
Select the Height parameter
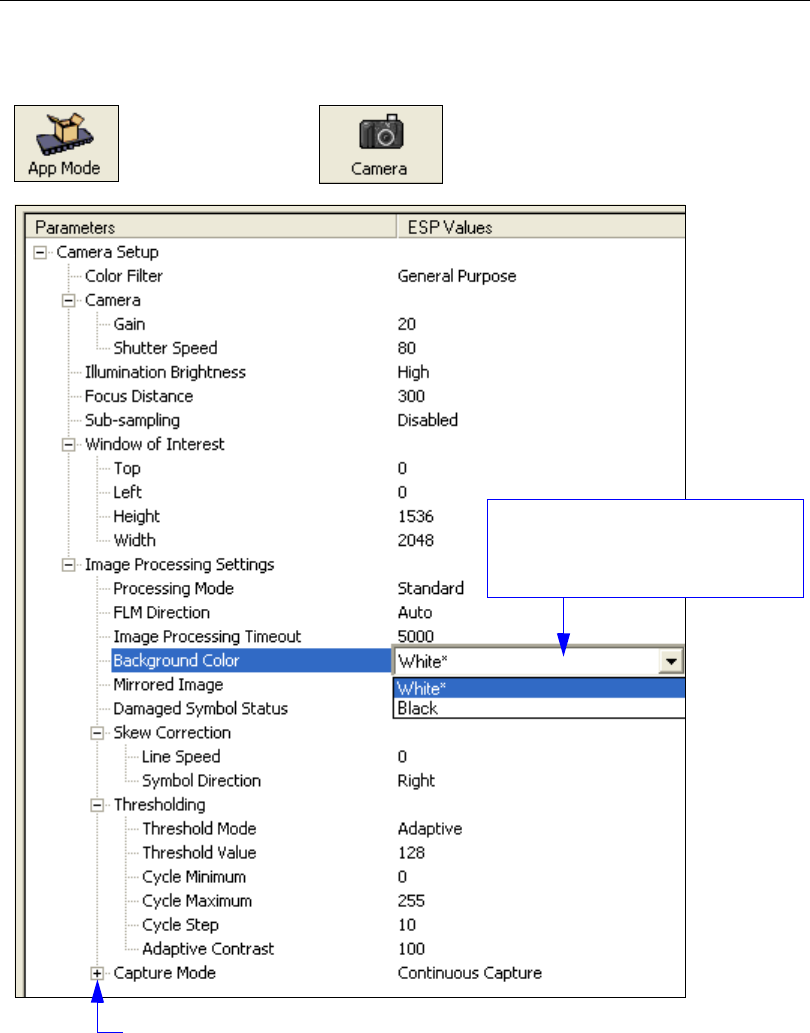137,516
